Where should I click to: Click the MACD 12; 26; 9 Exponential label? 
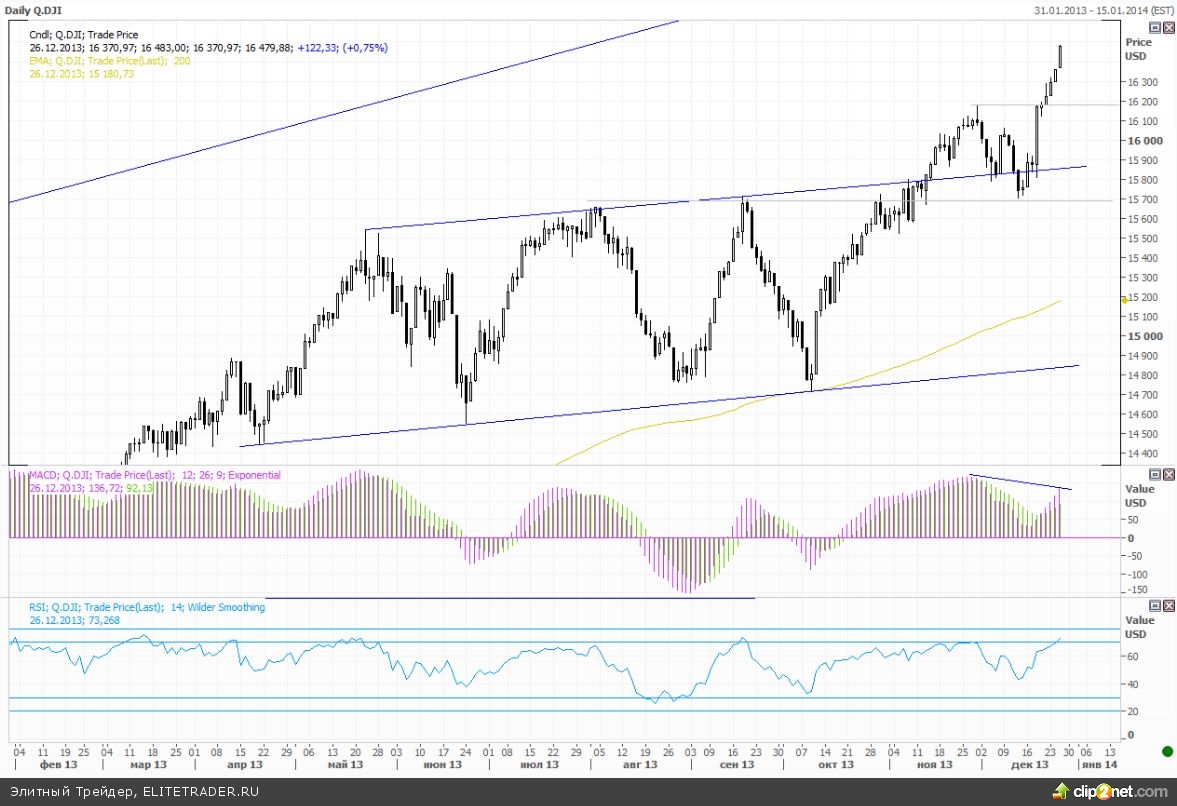pyautogui.click(x=155, y=475)
